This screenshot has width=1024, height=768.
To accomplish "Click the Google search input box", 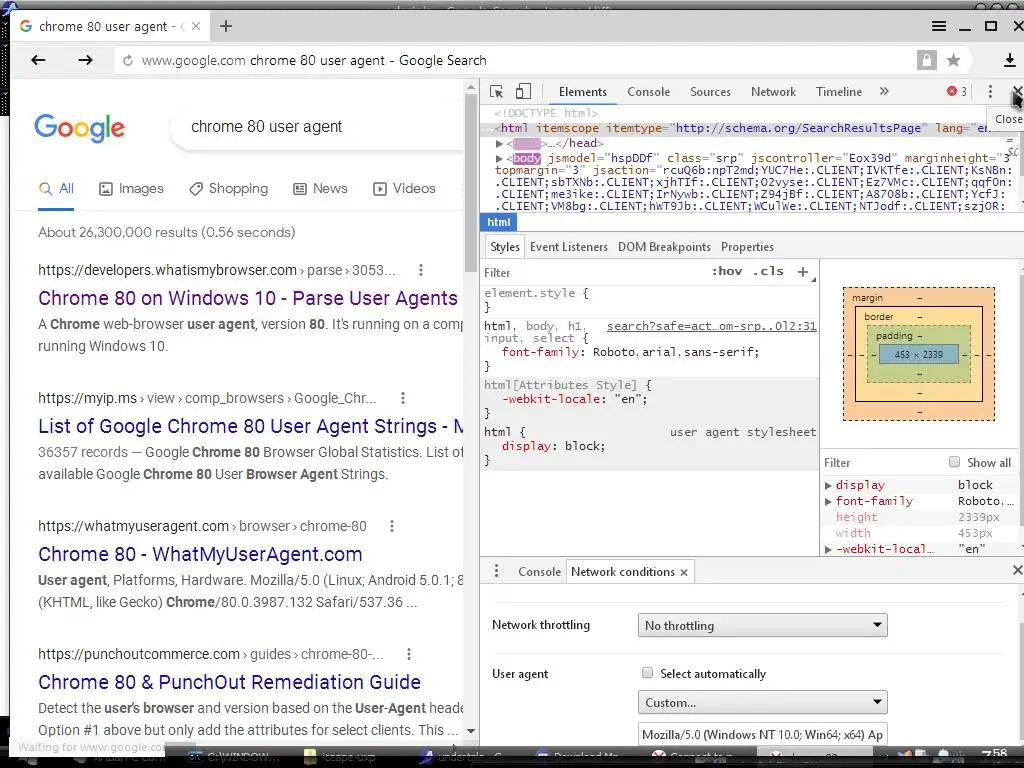I will click(x=317, y=127).
